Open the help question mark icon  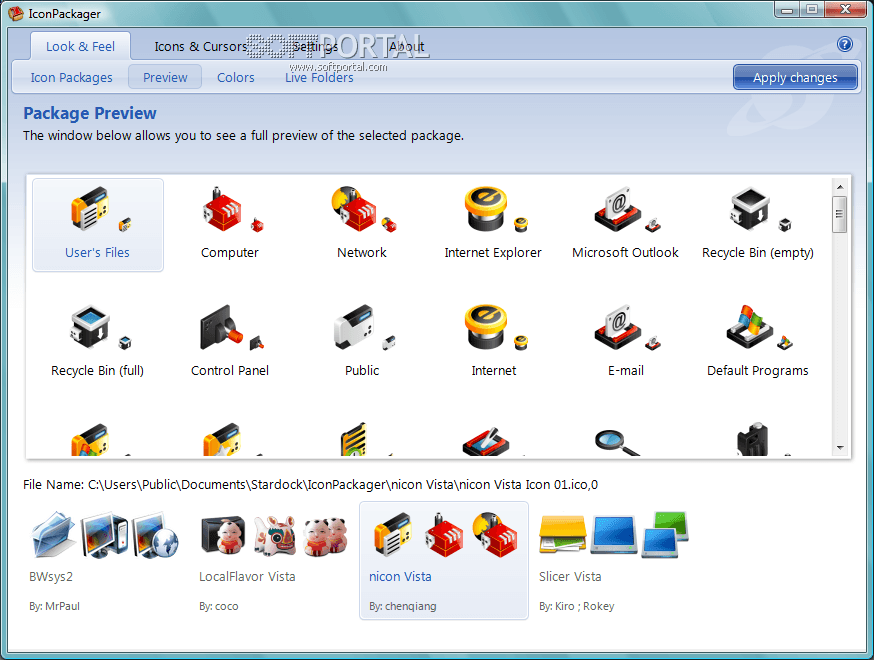[844, 44]
